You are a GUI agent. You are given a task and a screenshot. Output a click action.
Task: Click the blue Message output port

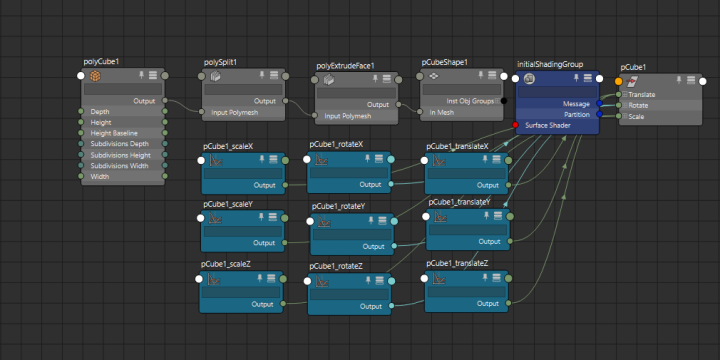pyautogui.click(x=599, y=104)
